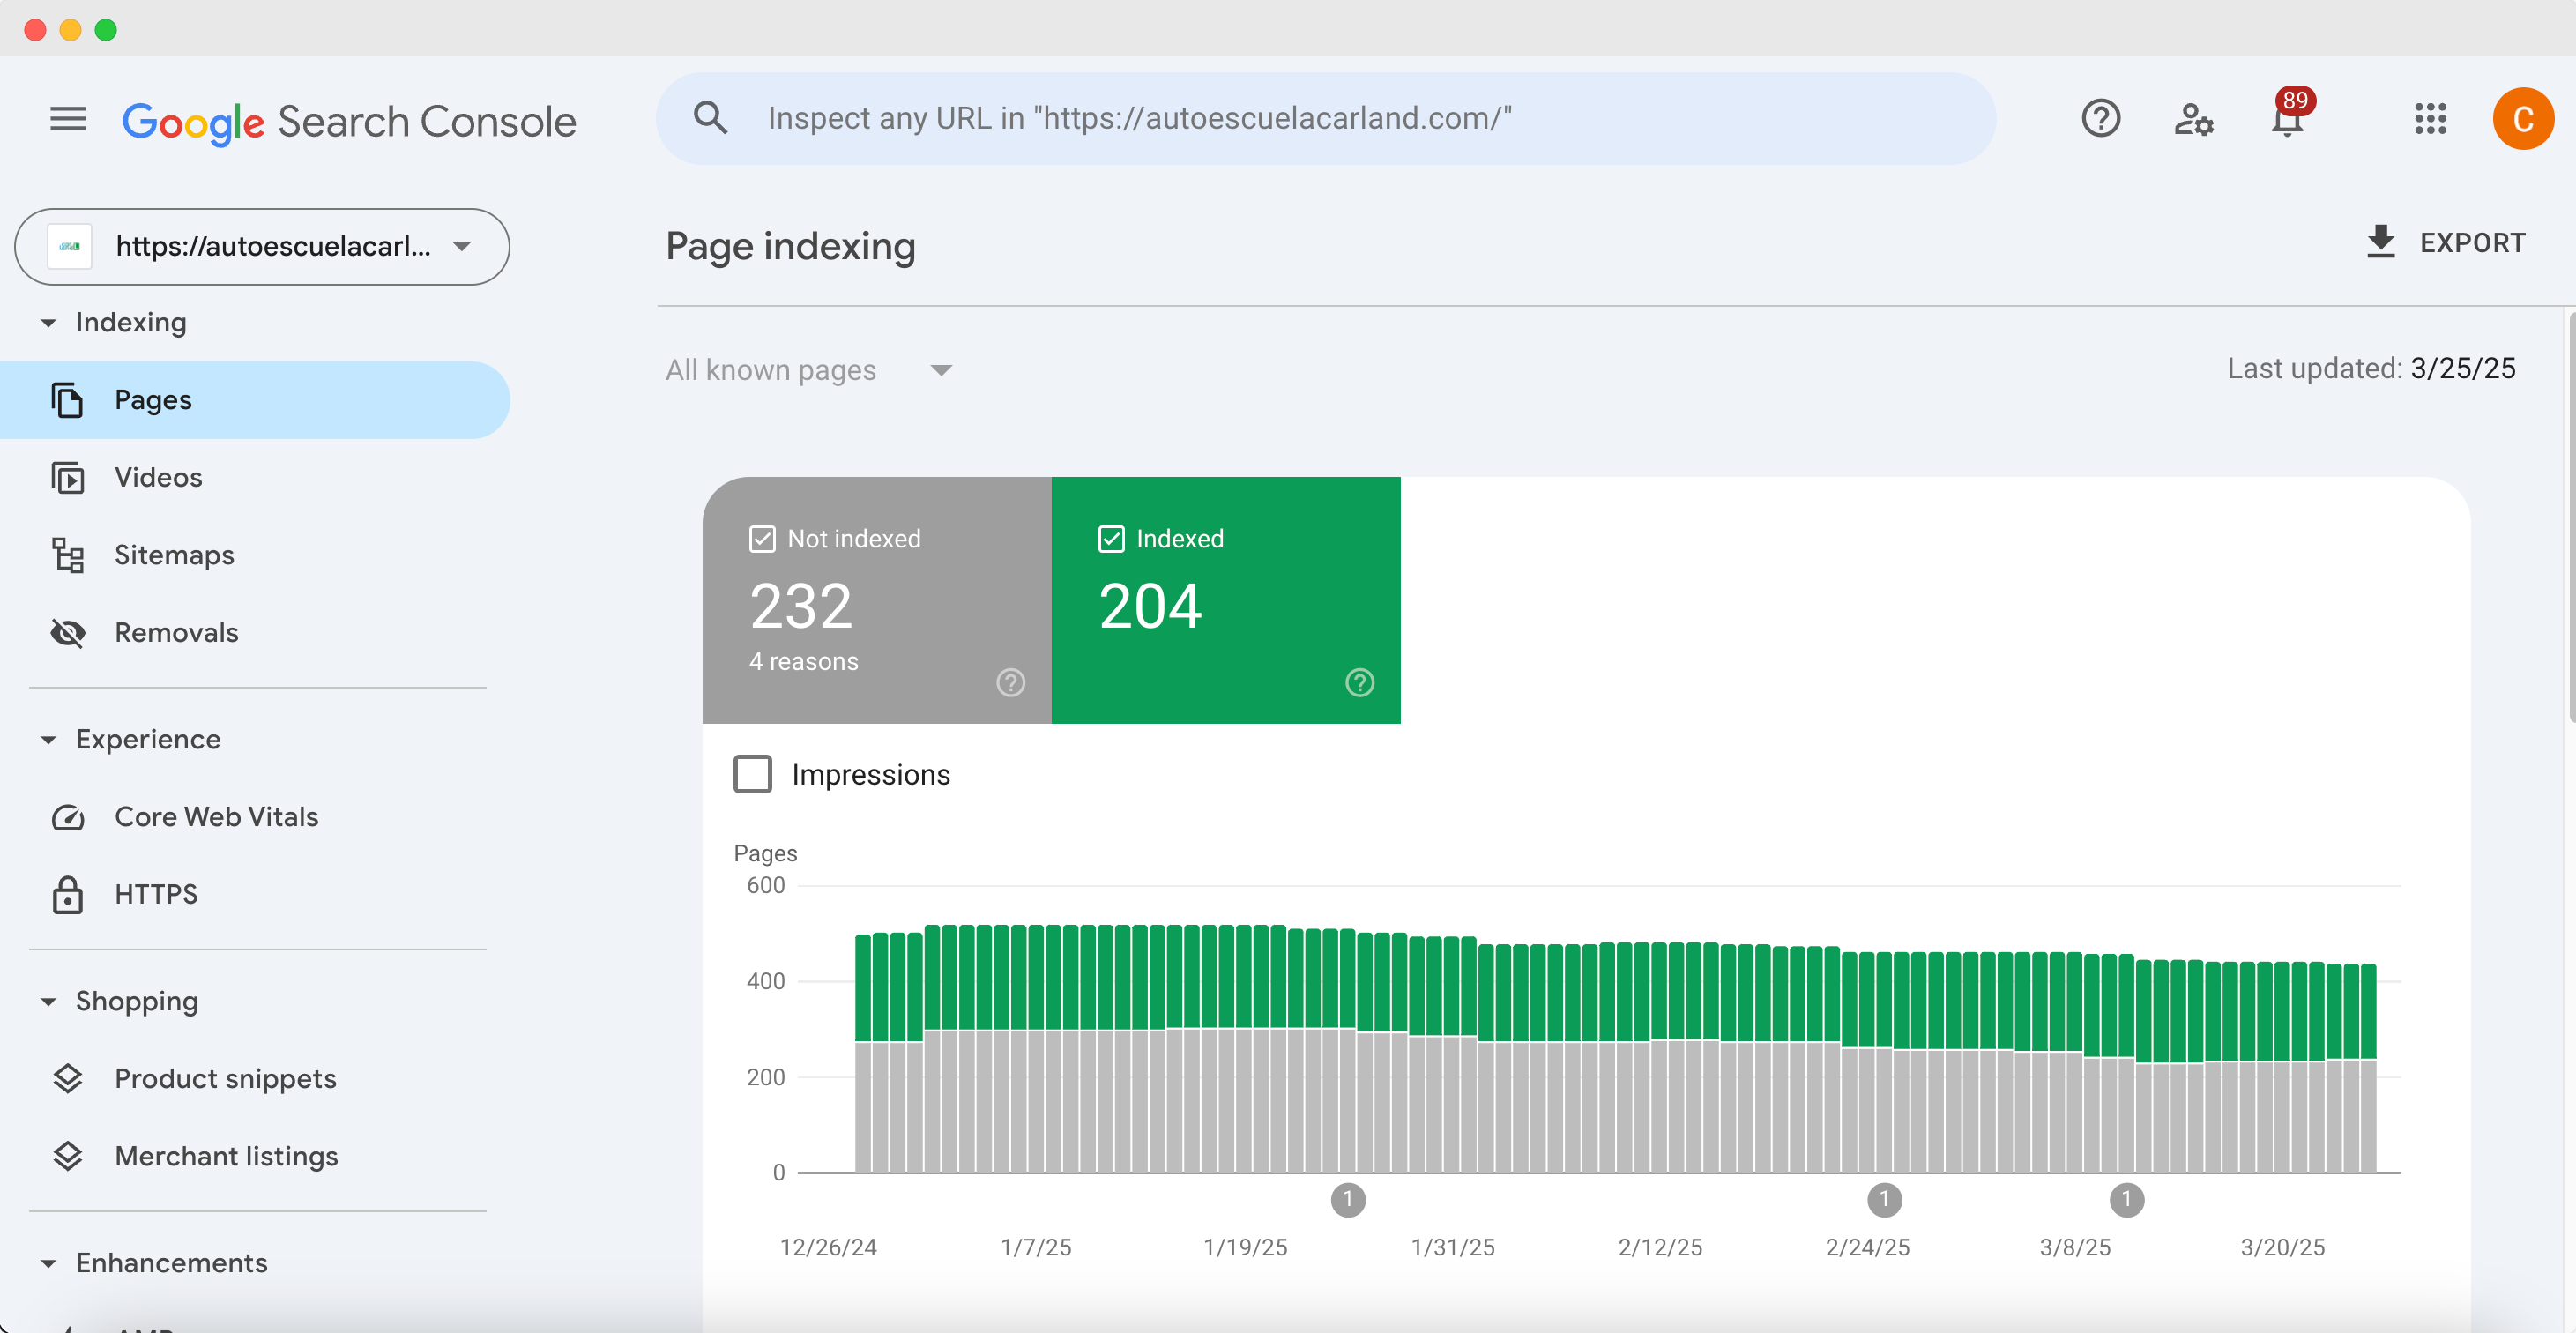Image resolution: width=2576 pixels, height=1333 pixels.
Task: Click the 'Last updated: 3/25/25' text
Action: tap(2371, 369)
